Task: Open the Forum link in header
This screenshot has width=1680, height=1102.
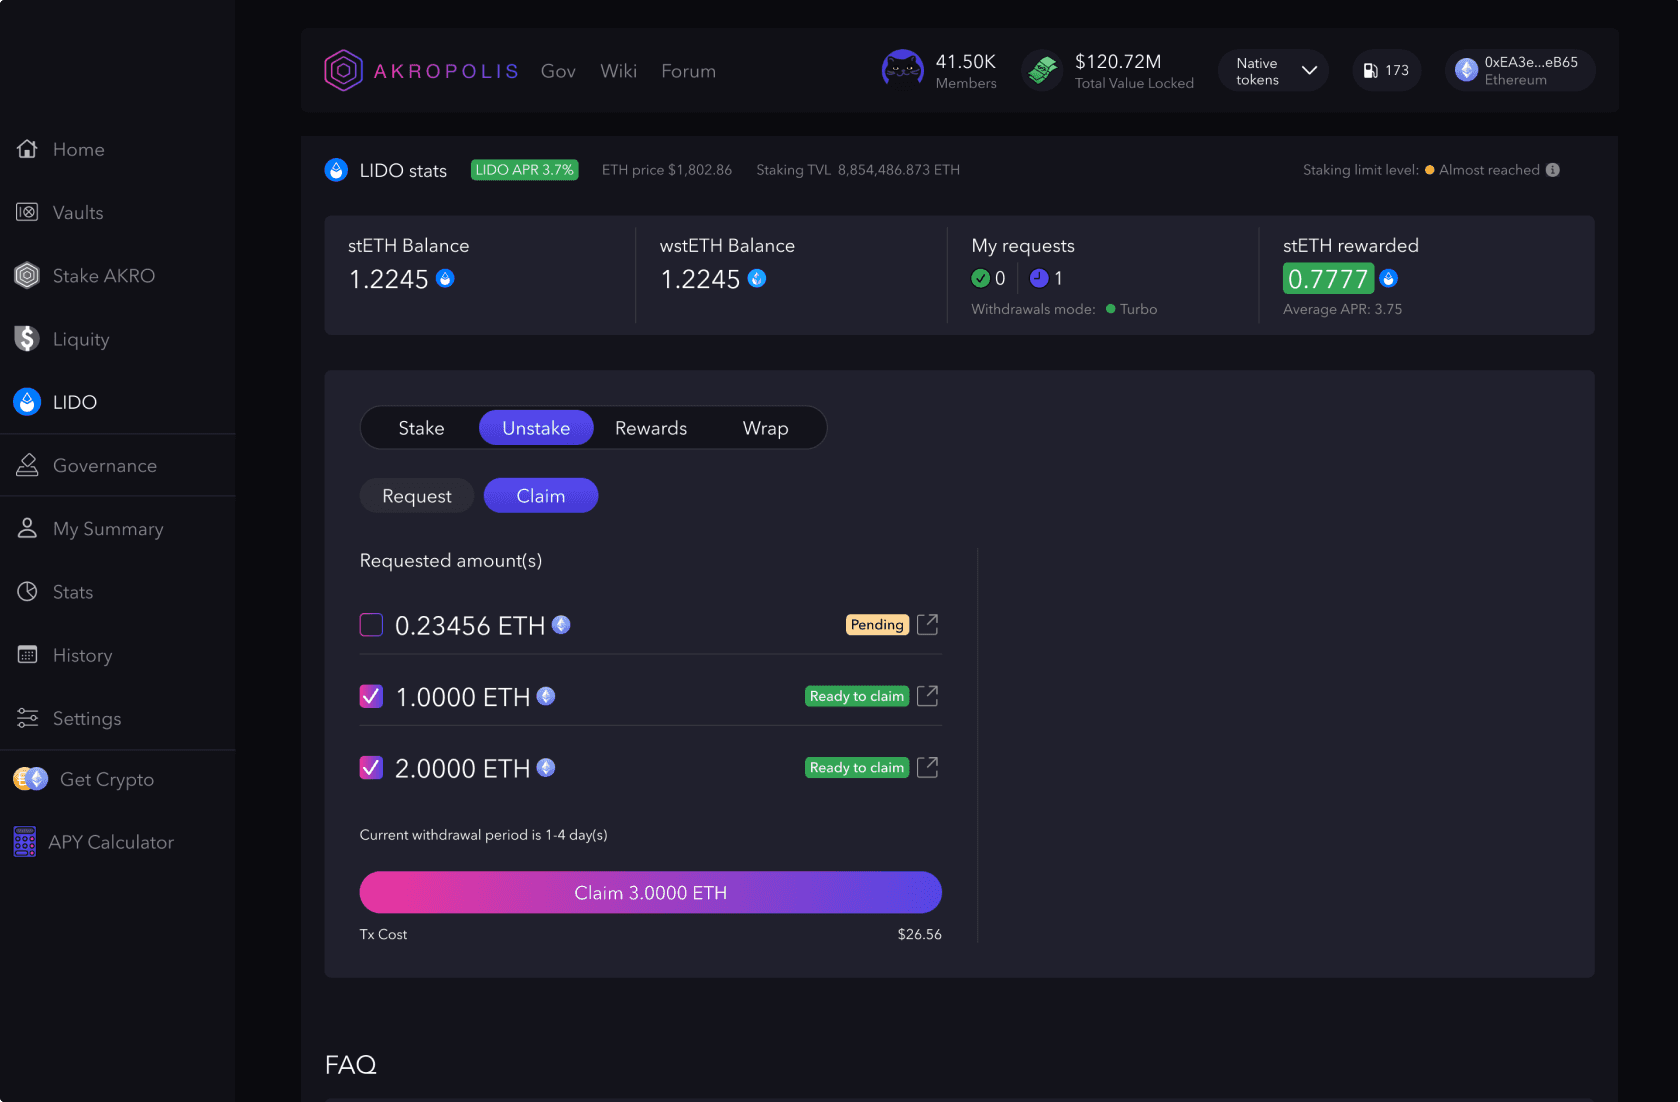Action: tap(688, 71)
